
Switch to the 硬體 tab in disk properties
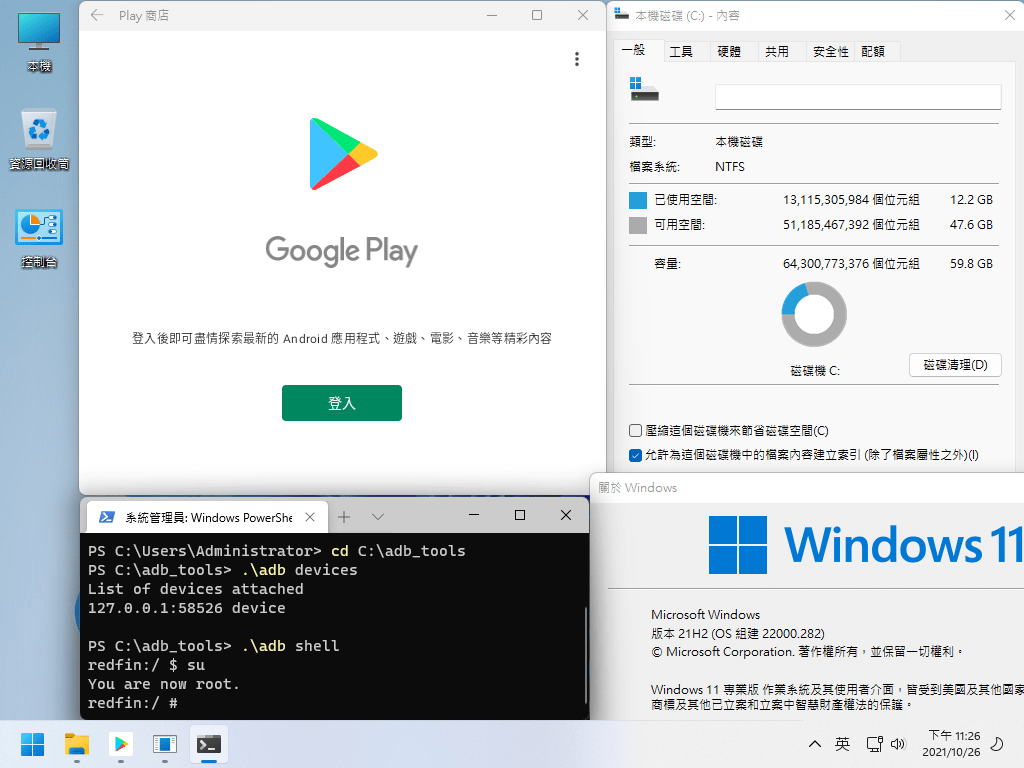click(729, 52)
